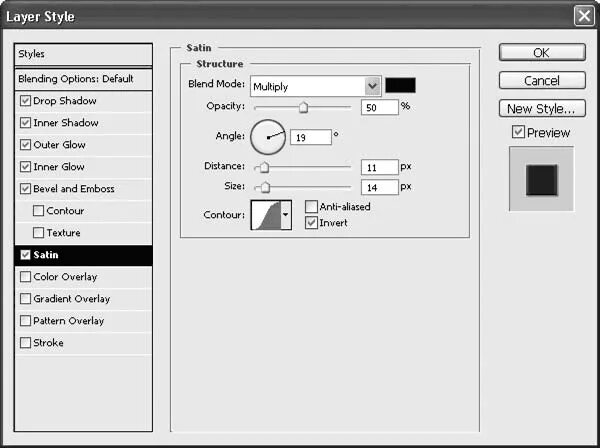
Task: Select the Drop Shadow label
Action: [x=65, y=101]
